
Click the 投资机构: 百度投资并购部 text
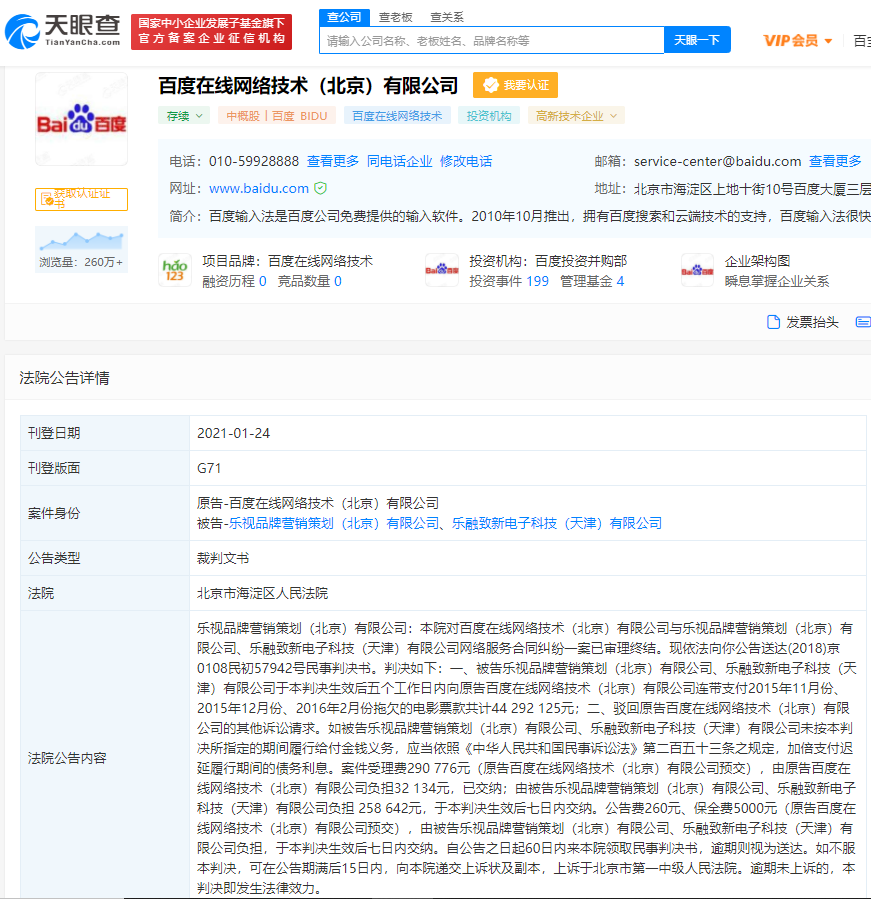coord(549,261)
